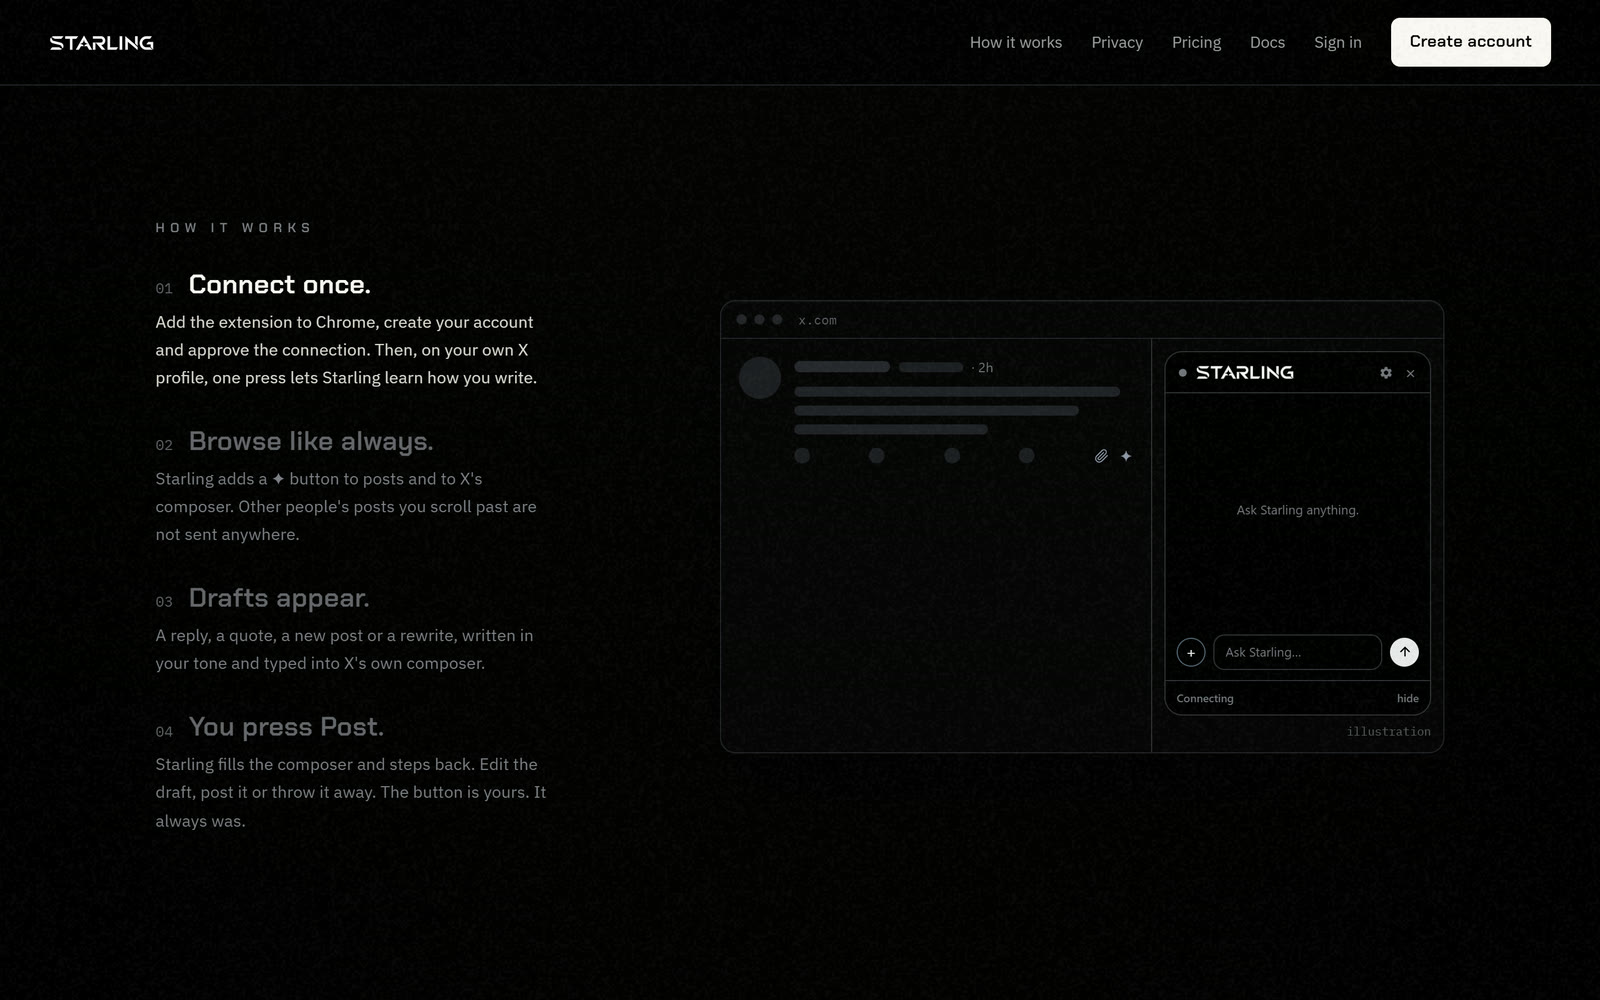This screenshot has height=1000, width=1600.
Task: Open the Docs link
Action: [1267, 42]
